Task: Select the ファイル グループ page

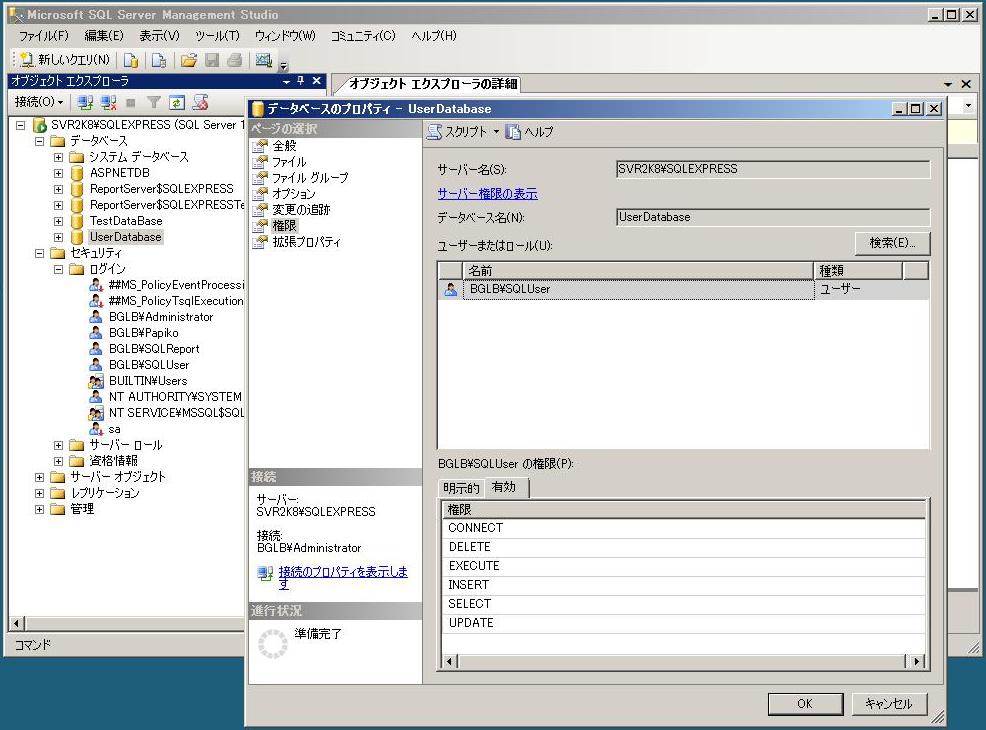Action: [x=310, y=178]
